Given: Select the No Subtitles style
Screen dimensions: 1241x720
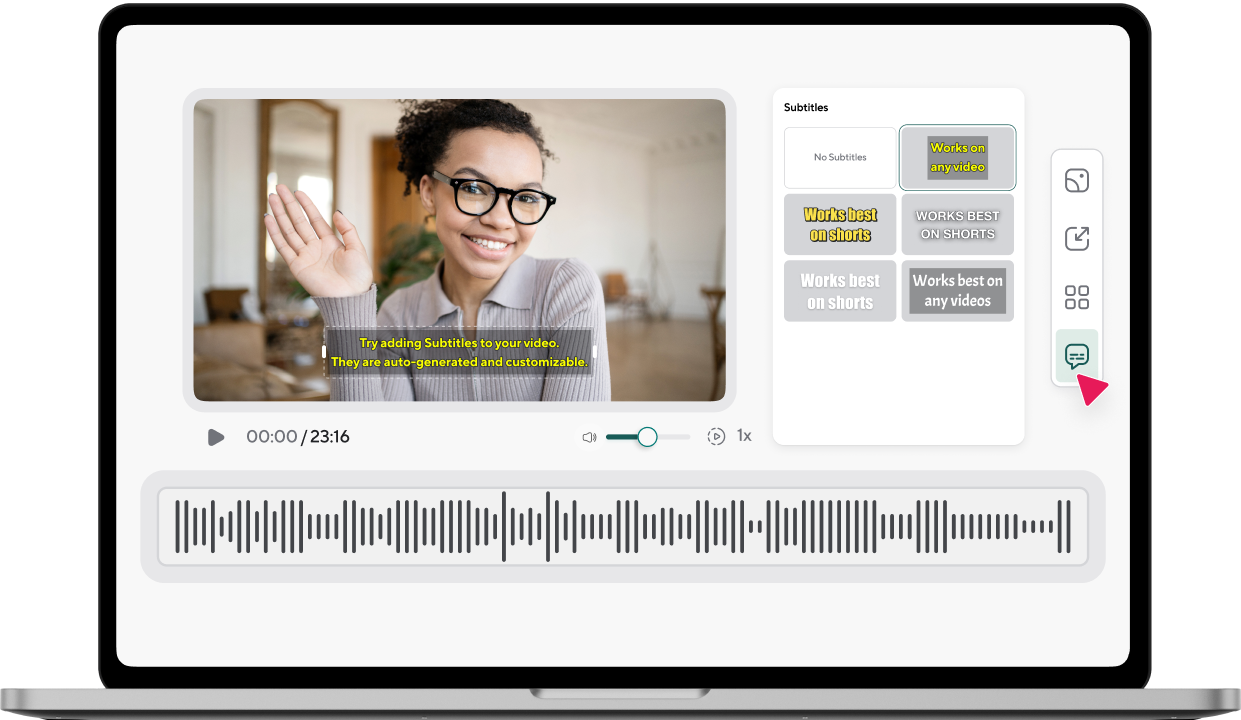Looking at the screenshot, I should 840,157.
